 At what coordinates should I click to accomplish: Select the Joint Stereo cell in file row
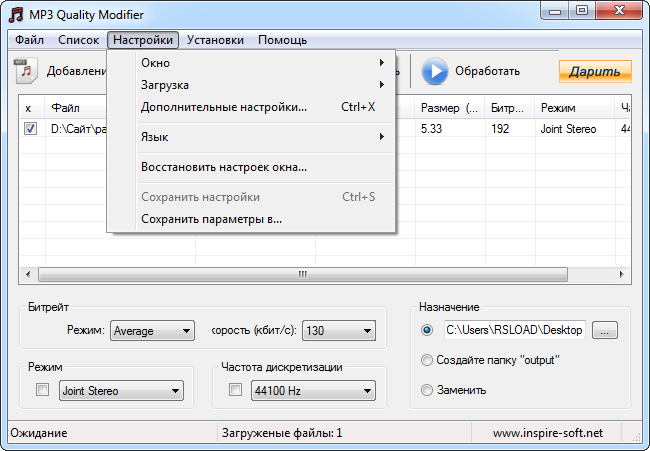(568, 129)
